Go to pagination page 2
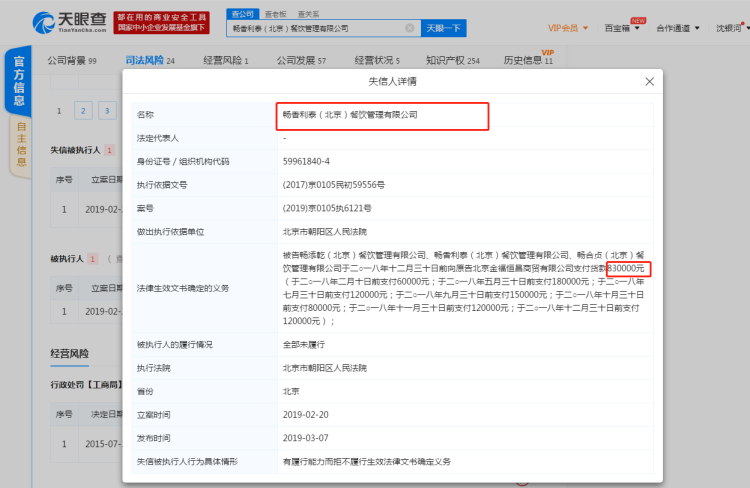 83,111
